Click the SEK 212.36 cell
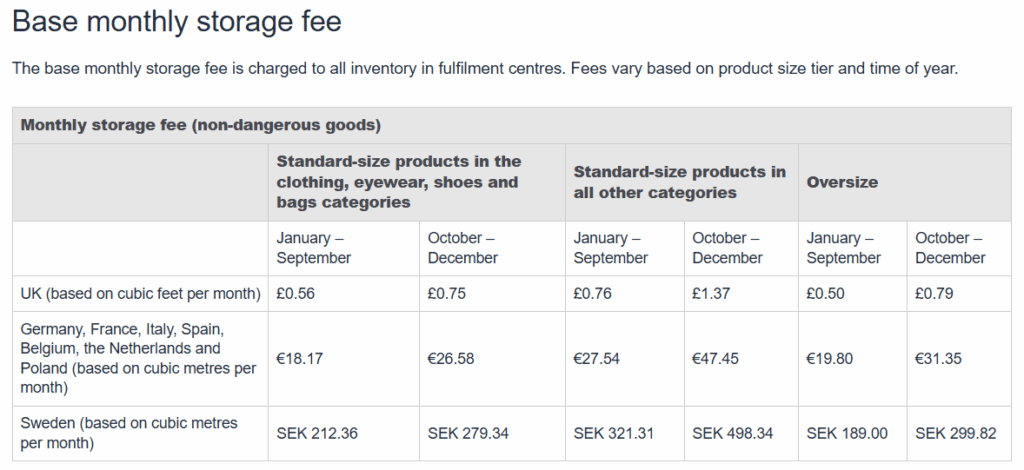1024x470 pixels. (317, 433)
